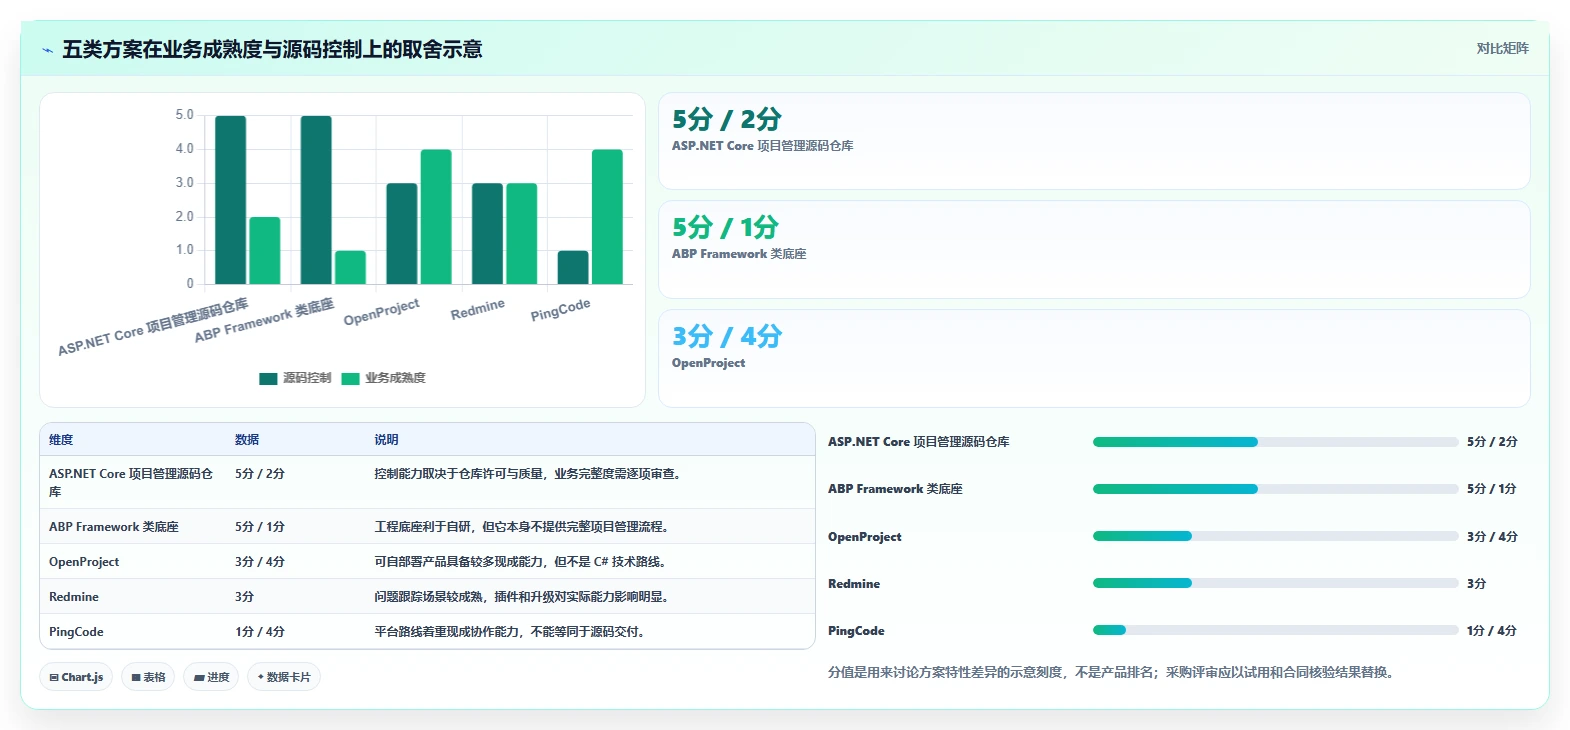1570x730 pixels.
Task: Click the 表格 tag chip
Action: coord(148,677)
